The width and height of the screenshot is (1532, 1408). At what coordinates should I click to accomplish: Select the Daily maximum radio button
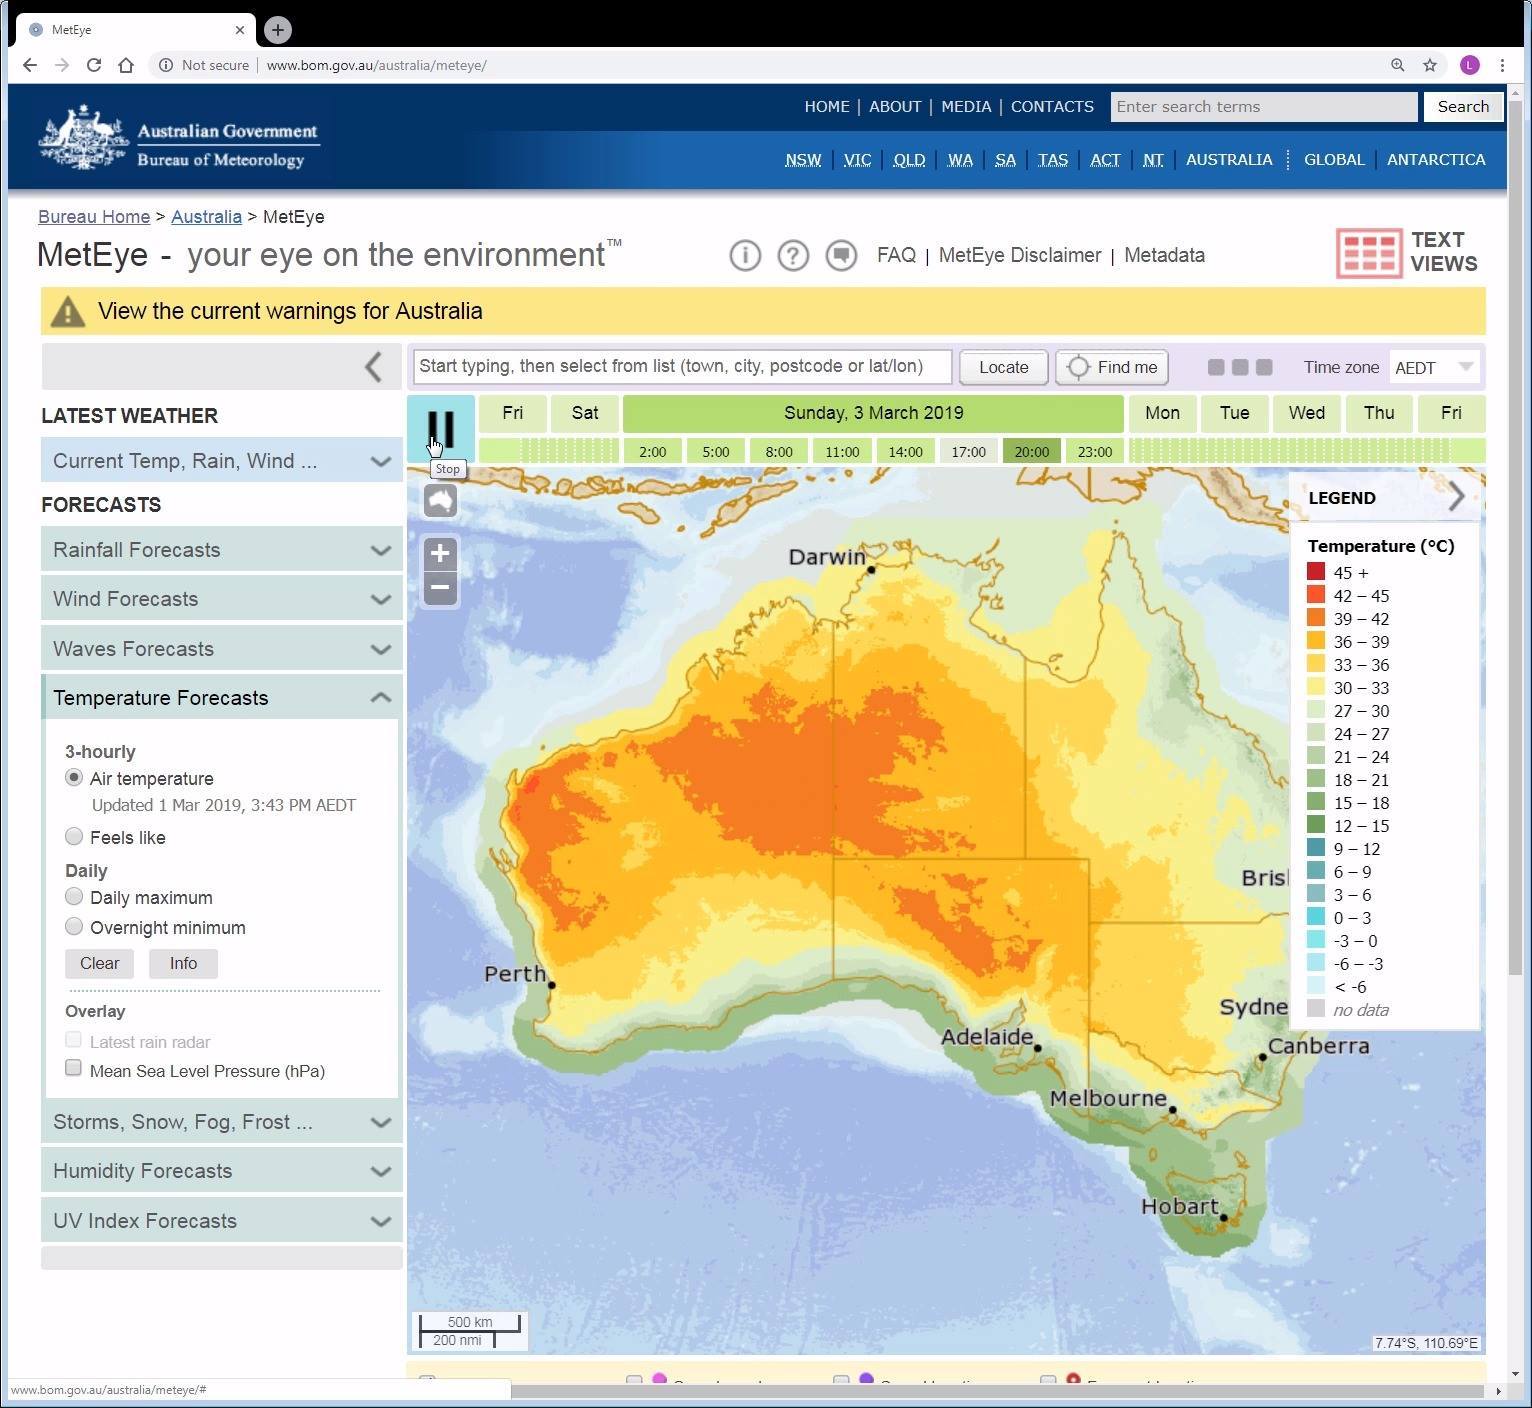(74, 896)
